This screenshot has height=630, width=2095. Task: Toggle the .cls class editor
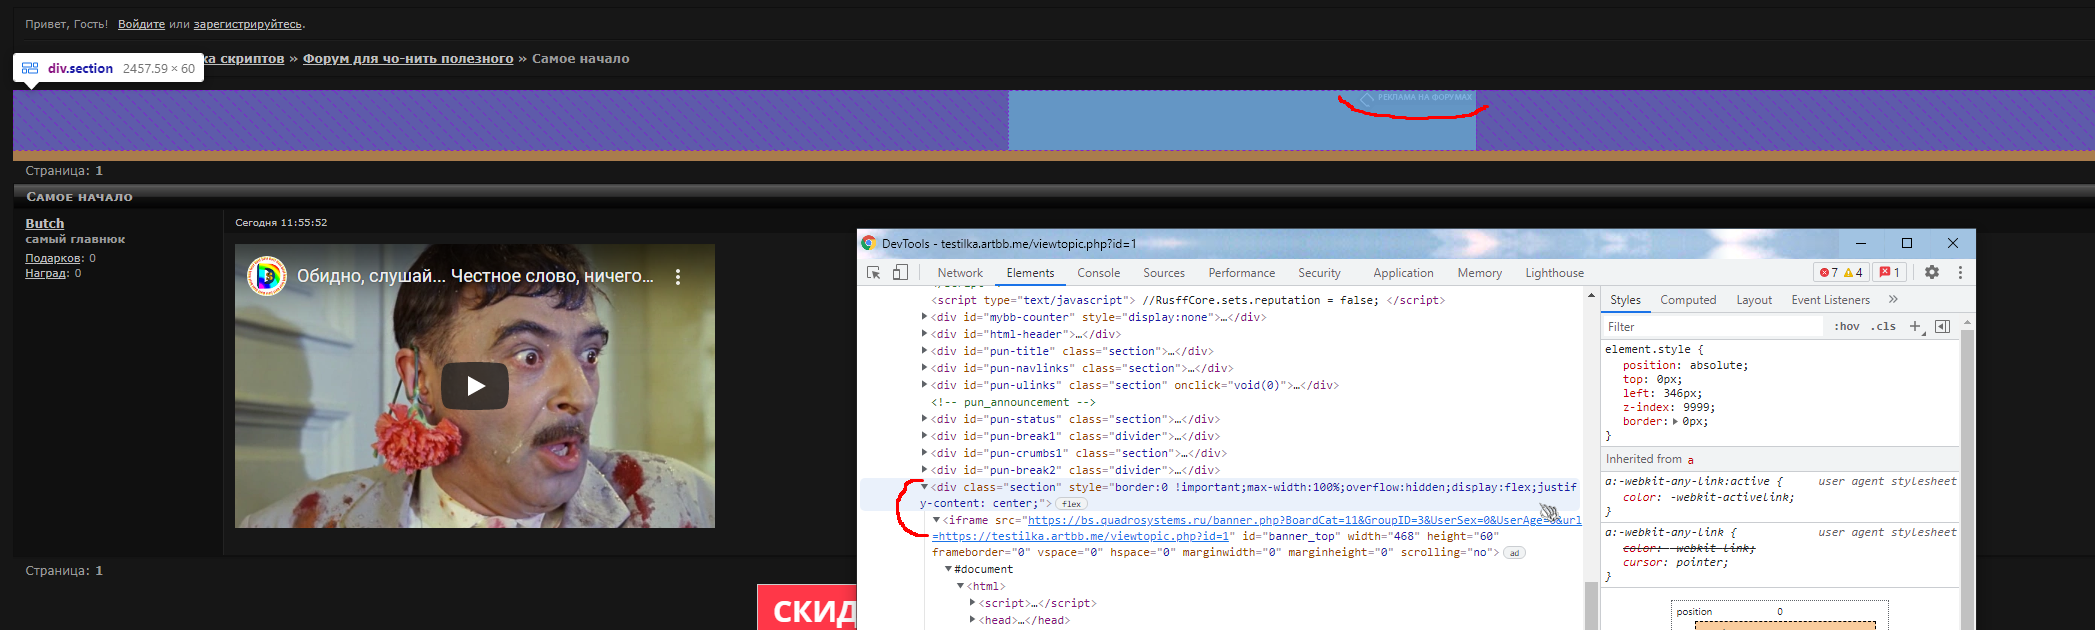(x=1885, y=326)
